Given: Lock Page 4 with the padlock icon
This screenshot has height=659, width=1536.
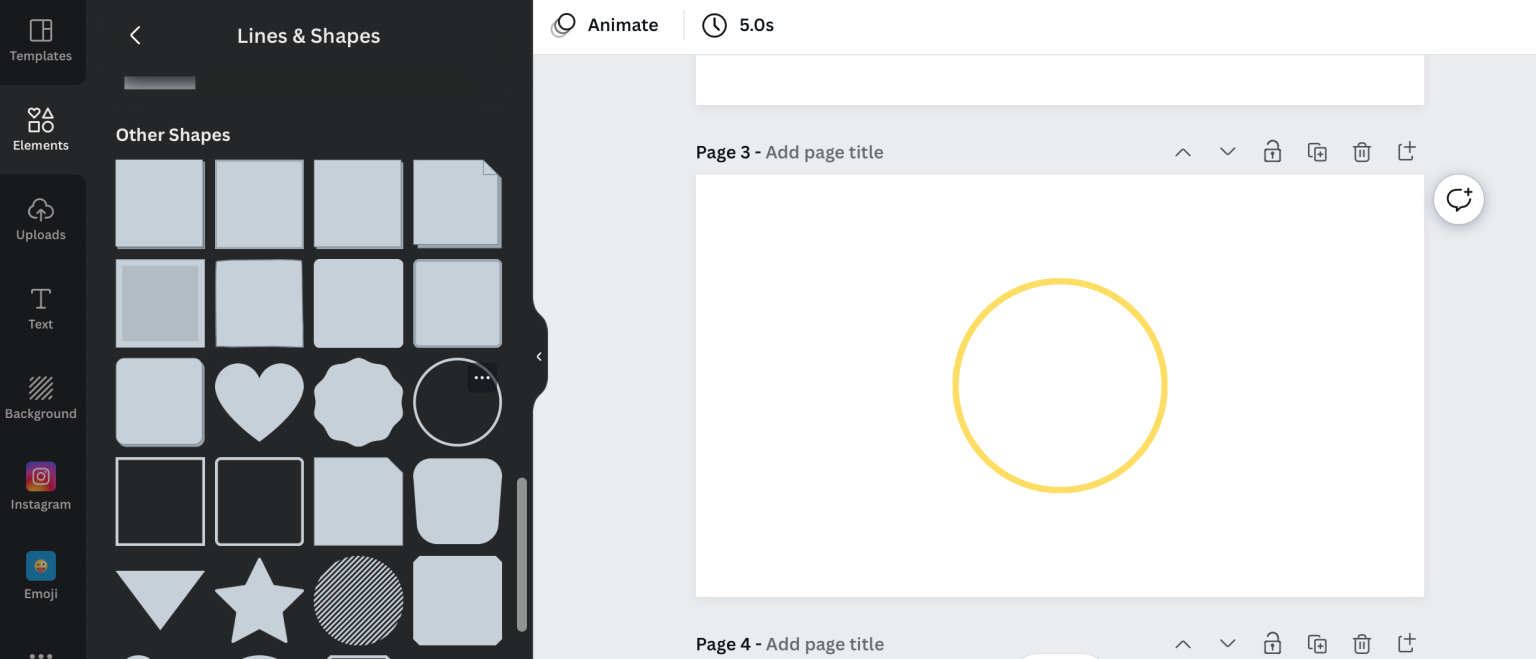Looking at the screenshot, I should click(x=1272, y=643).
